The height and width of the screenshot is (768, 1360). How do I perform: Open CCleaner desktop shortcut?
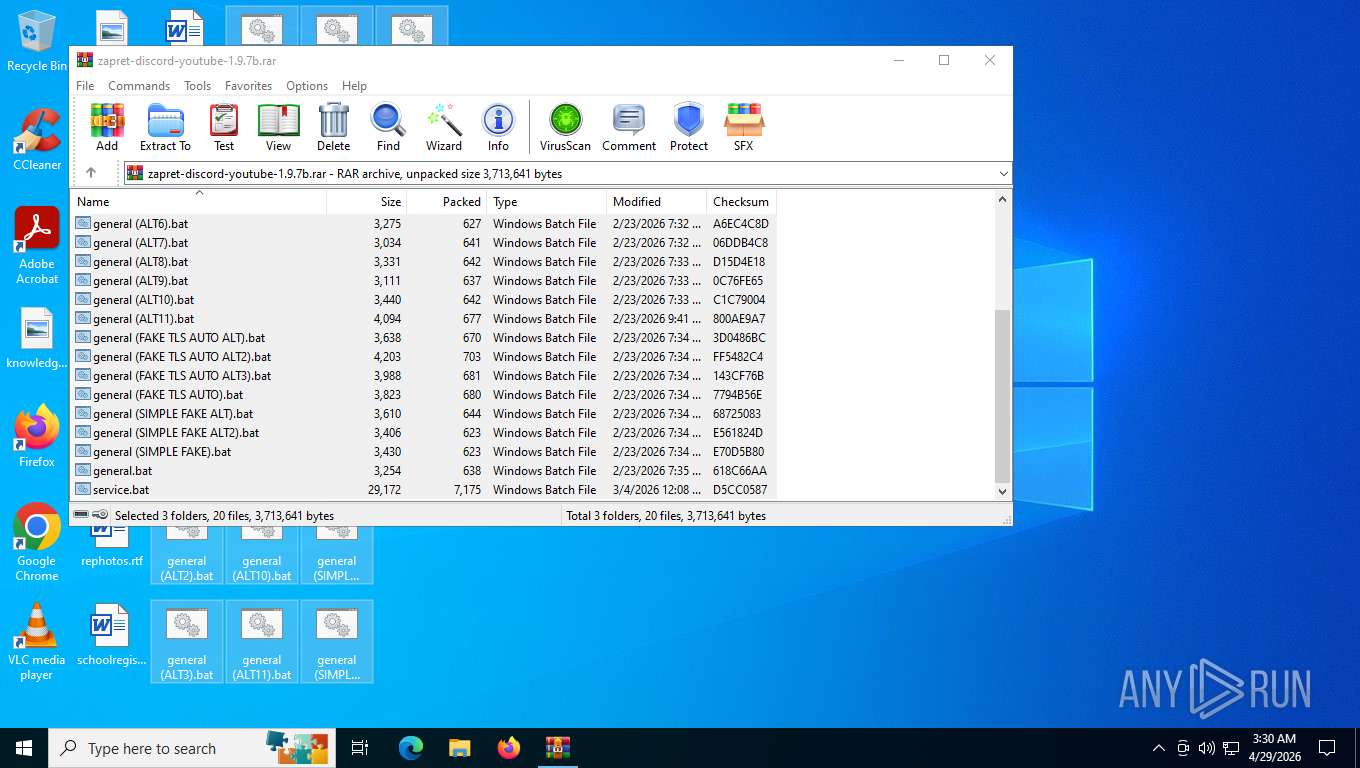coord(37,139)
